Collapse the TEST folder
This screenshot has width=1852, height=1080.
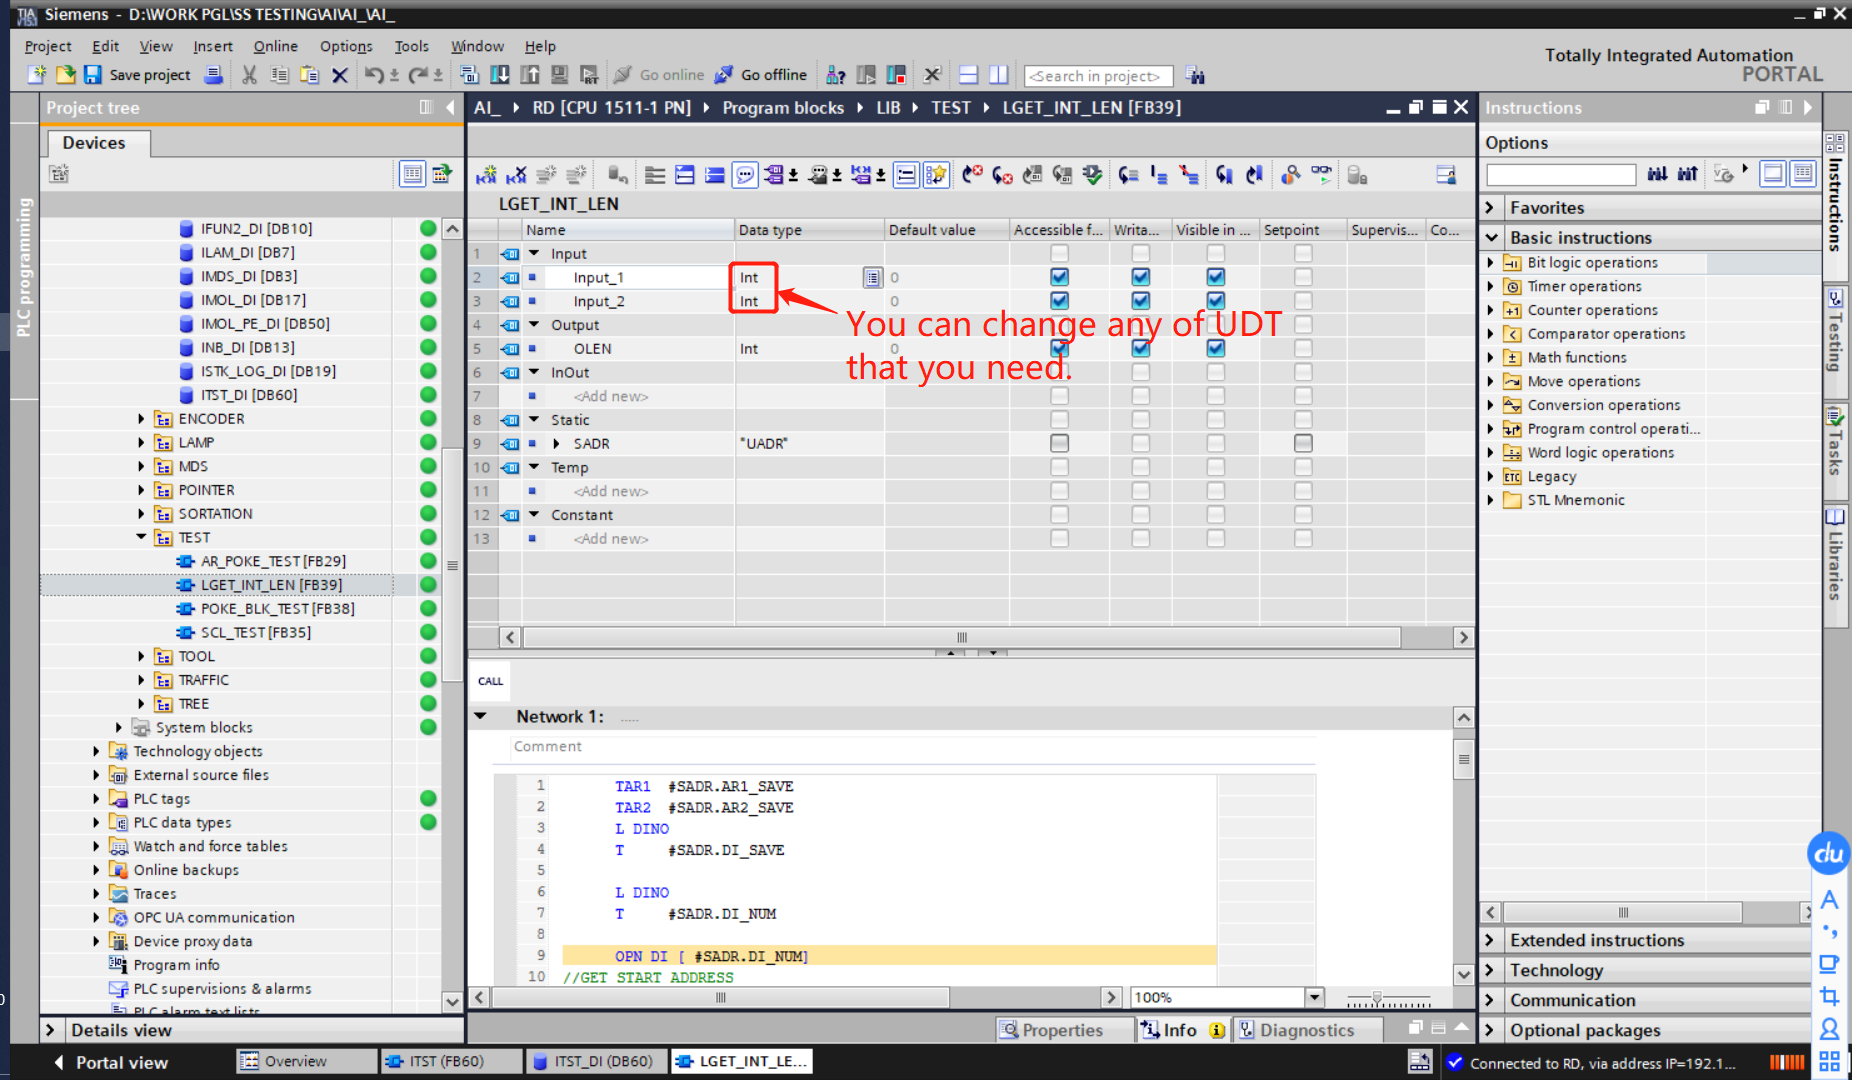(141, 538)
